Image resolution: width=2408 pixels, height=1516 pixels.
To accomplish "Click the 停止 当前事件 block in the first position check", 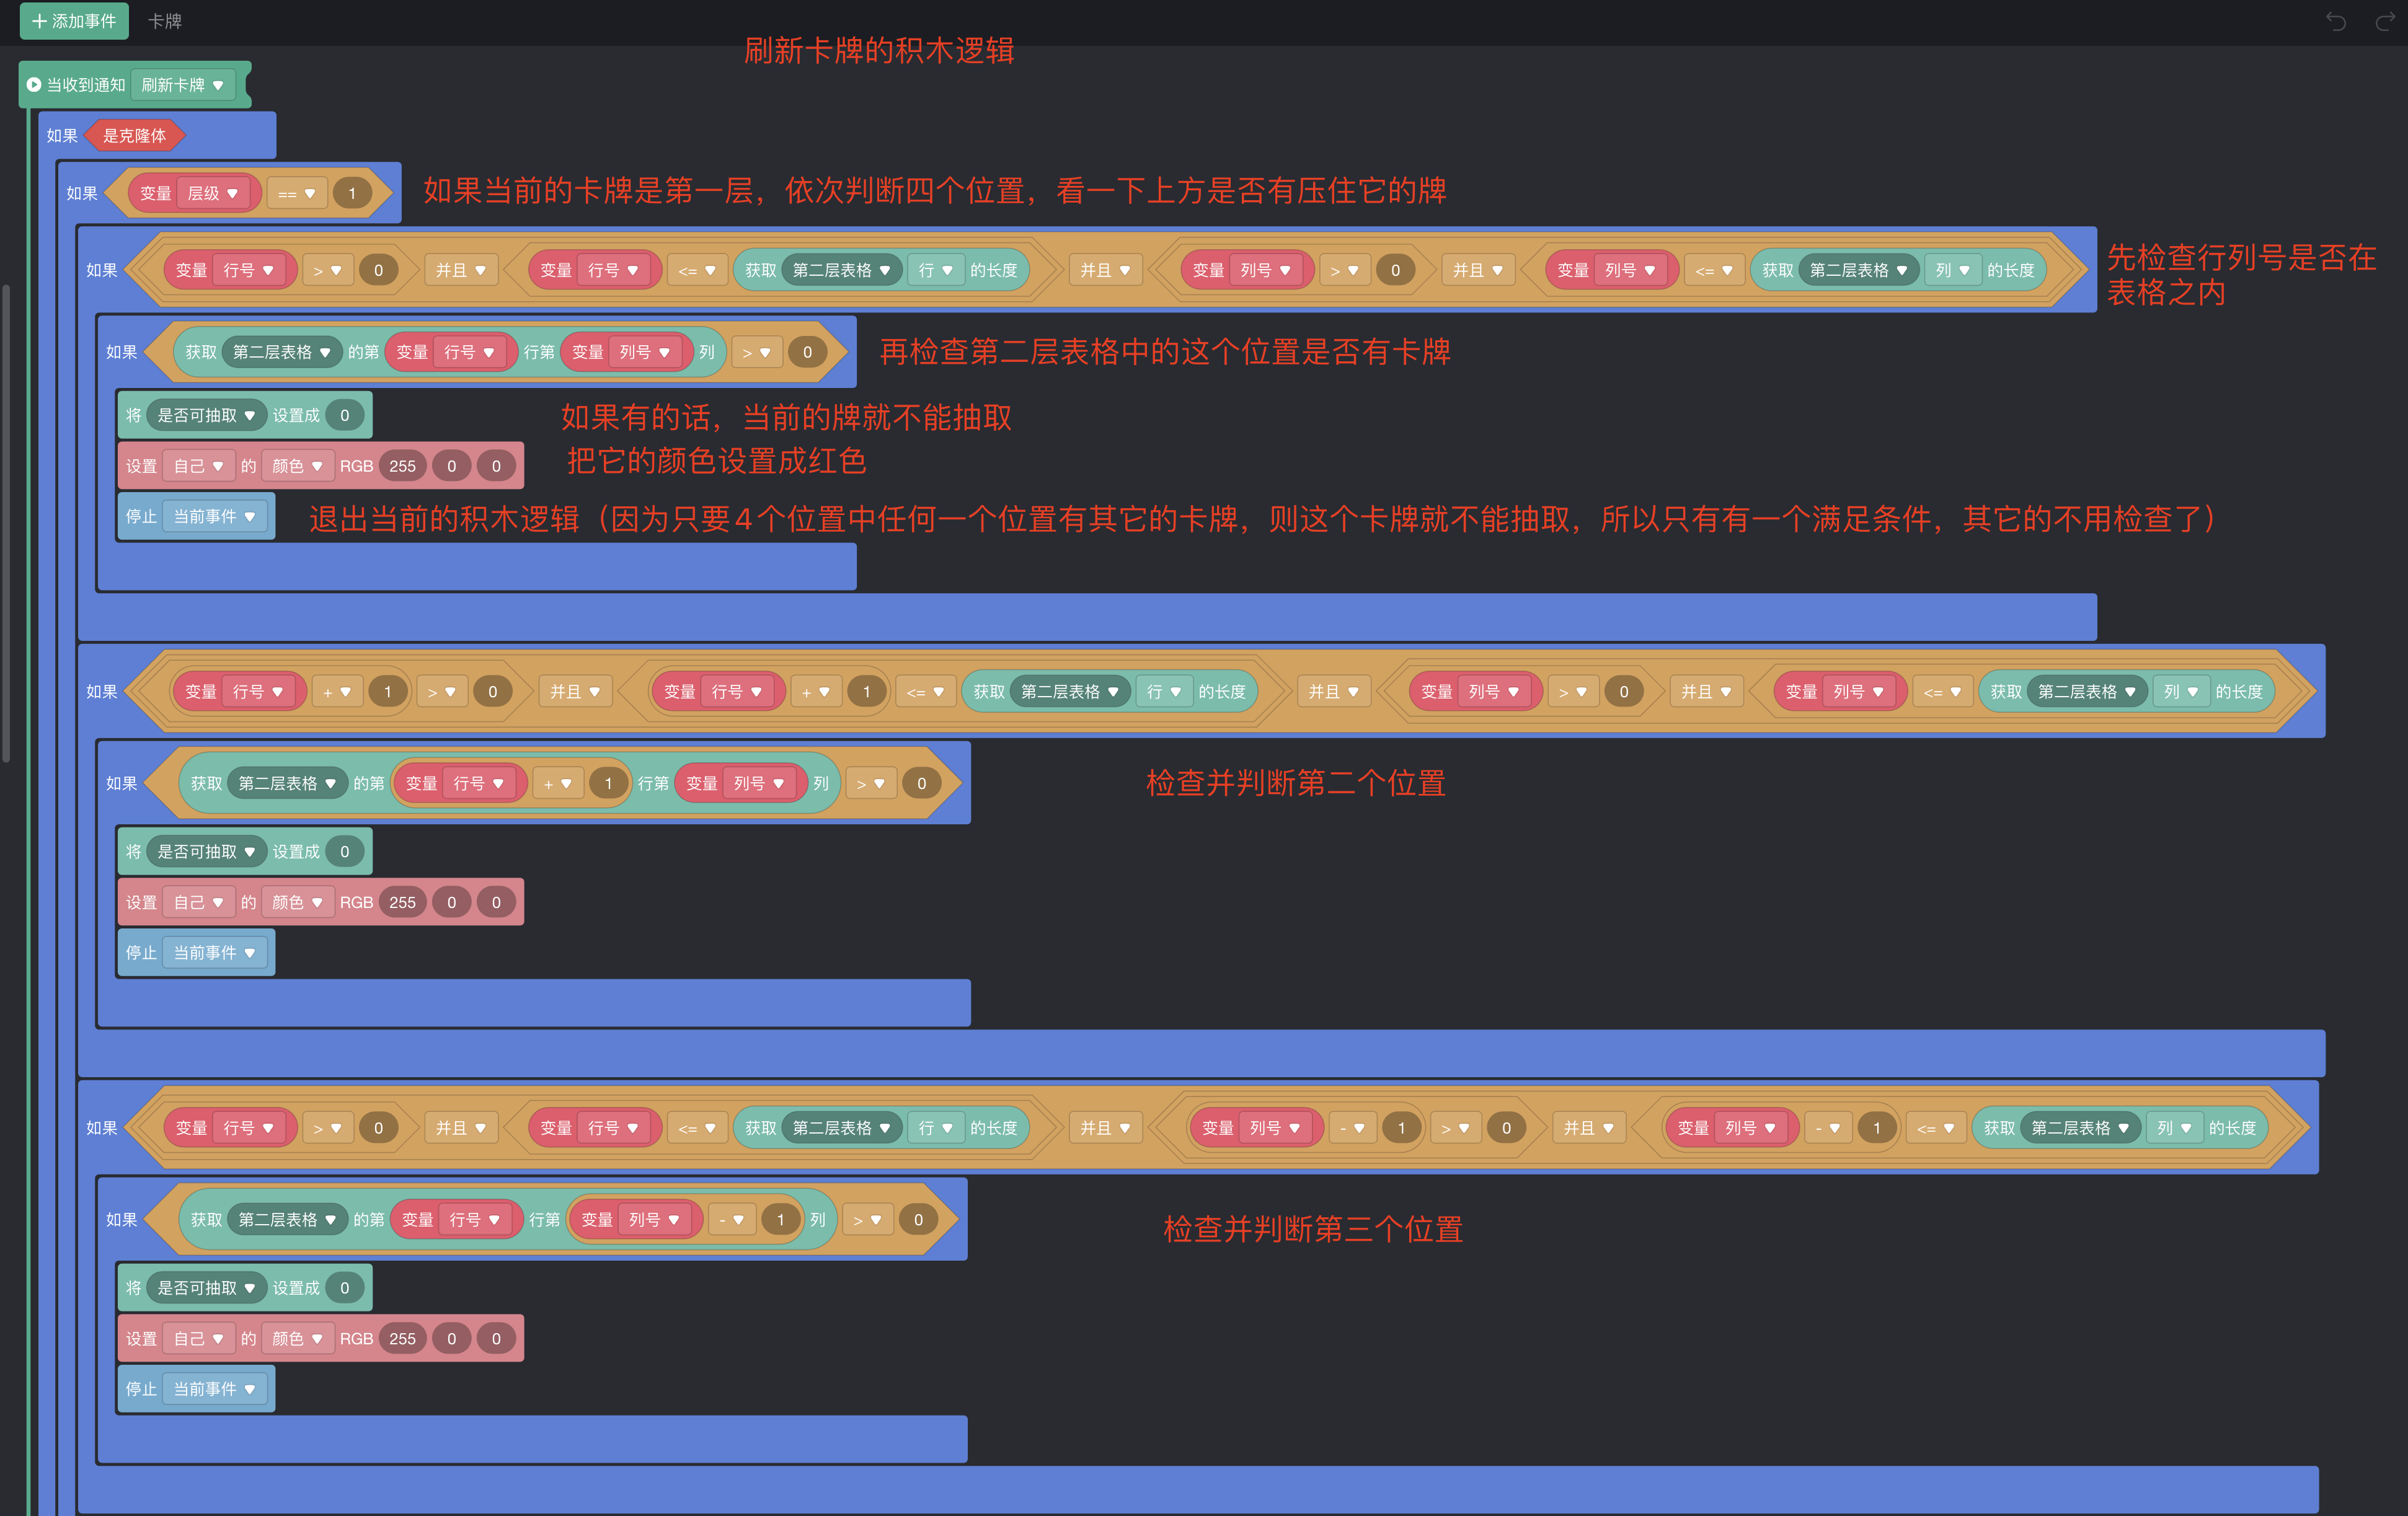I will pos(140,516).
